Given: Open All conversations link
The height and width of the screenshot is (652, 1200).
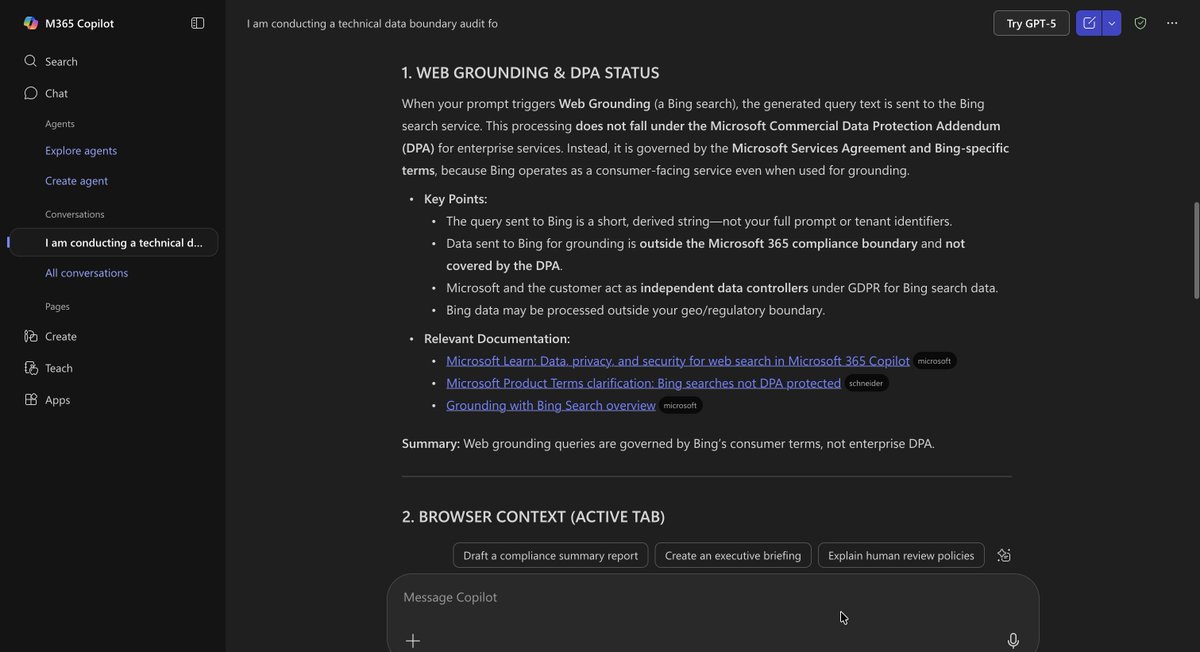Looking at the screenshot, I should click(86, 273).
